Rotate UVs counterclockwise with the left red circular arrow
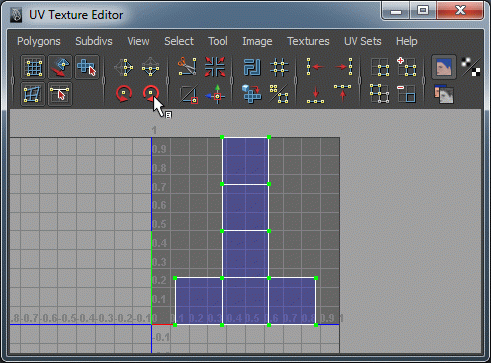Viewport: 491px width, 363px height. (x=124, y=94)
